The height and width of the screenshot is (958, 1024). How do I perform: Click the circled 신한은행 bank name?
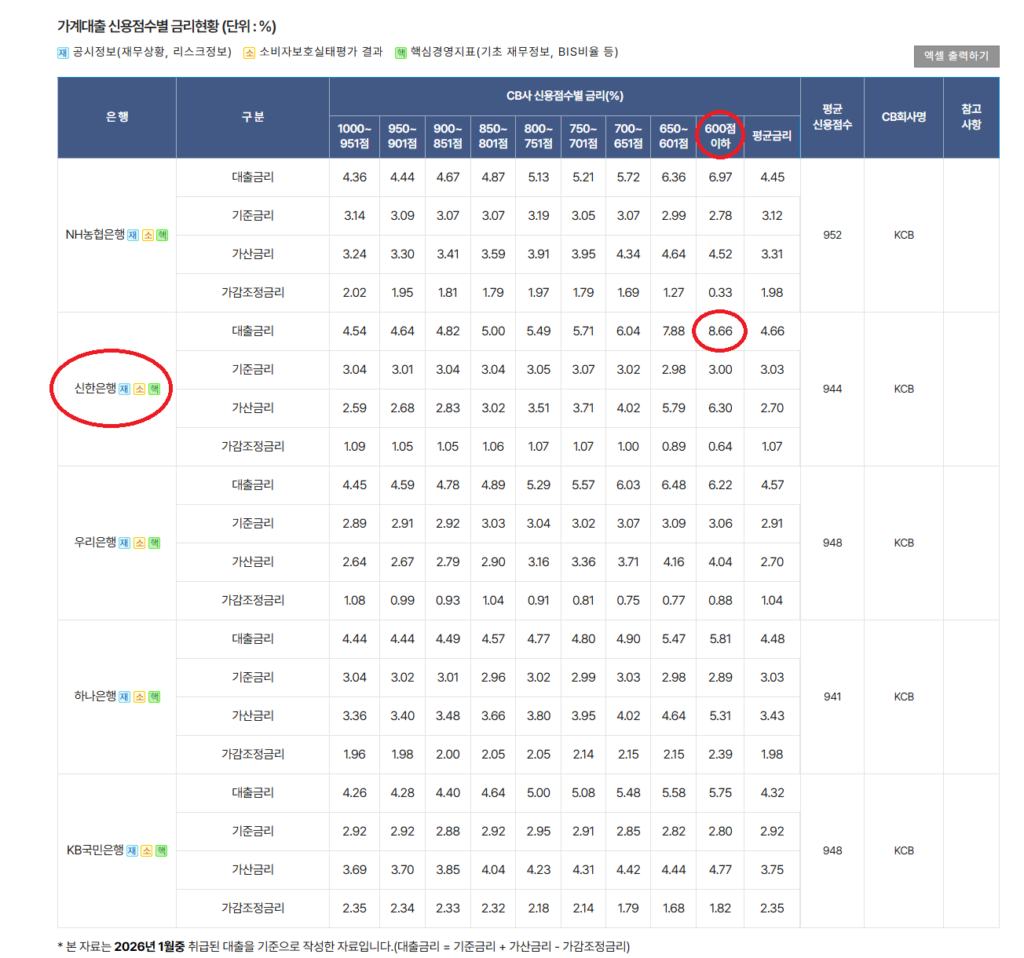click(97, 388)
